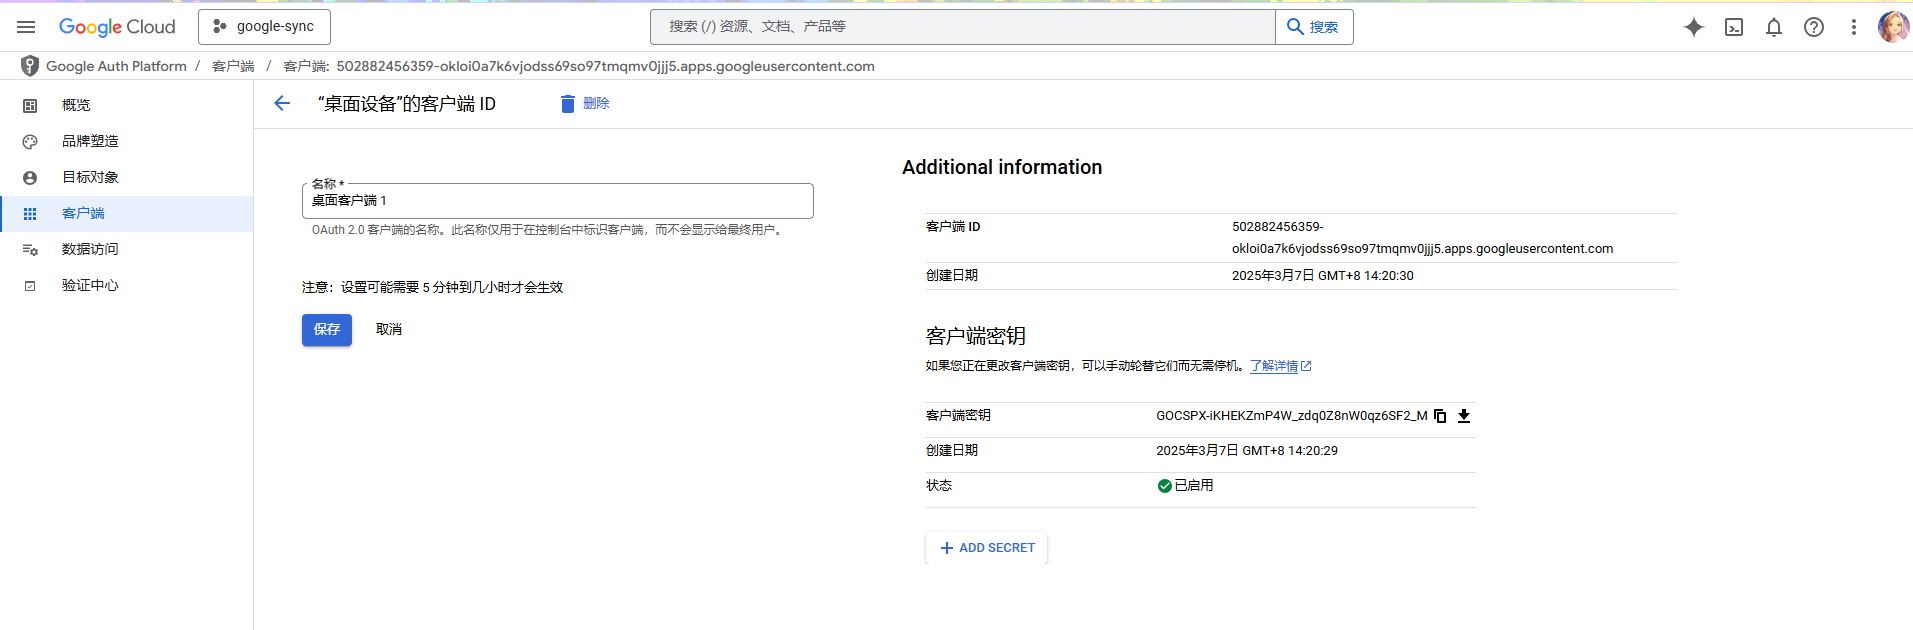Click the 客户端 grid sidebar icon

pyautogui.click(x=30, y=214)
